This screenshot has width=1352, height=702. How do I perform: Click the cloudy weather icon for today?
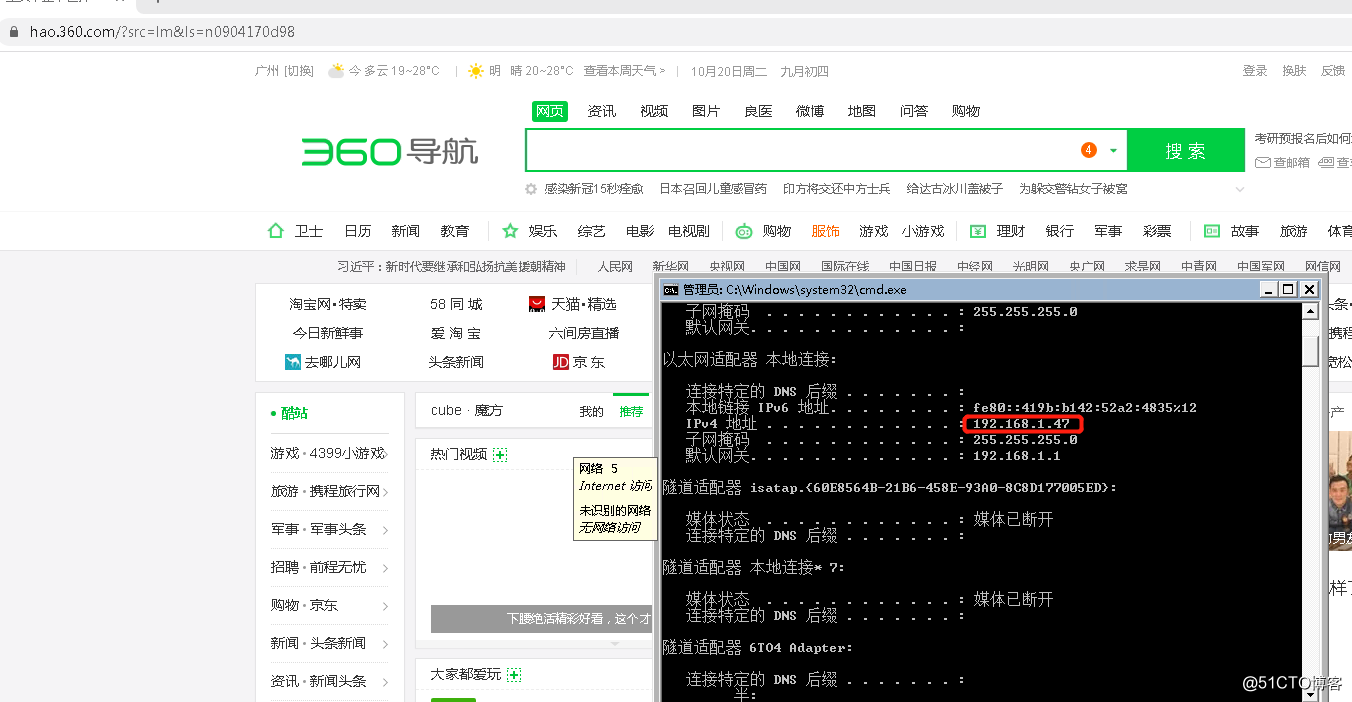tap(336, 71)
